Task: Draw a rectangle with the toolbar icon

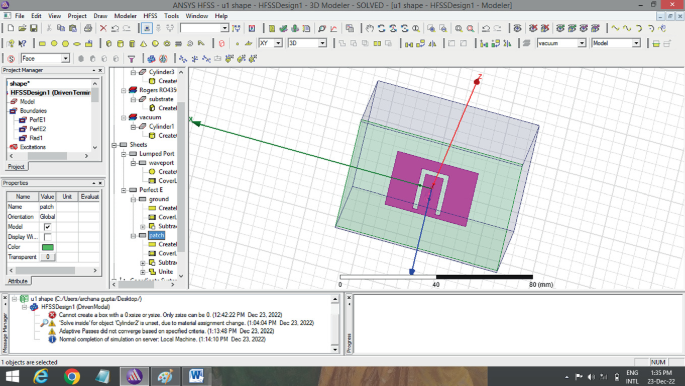Action: pos(42,43)
